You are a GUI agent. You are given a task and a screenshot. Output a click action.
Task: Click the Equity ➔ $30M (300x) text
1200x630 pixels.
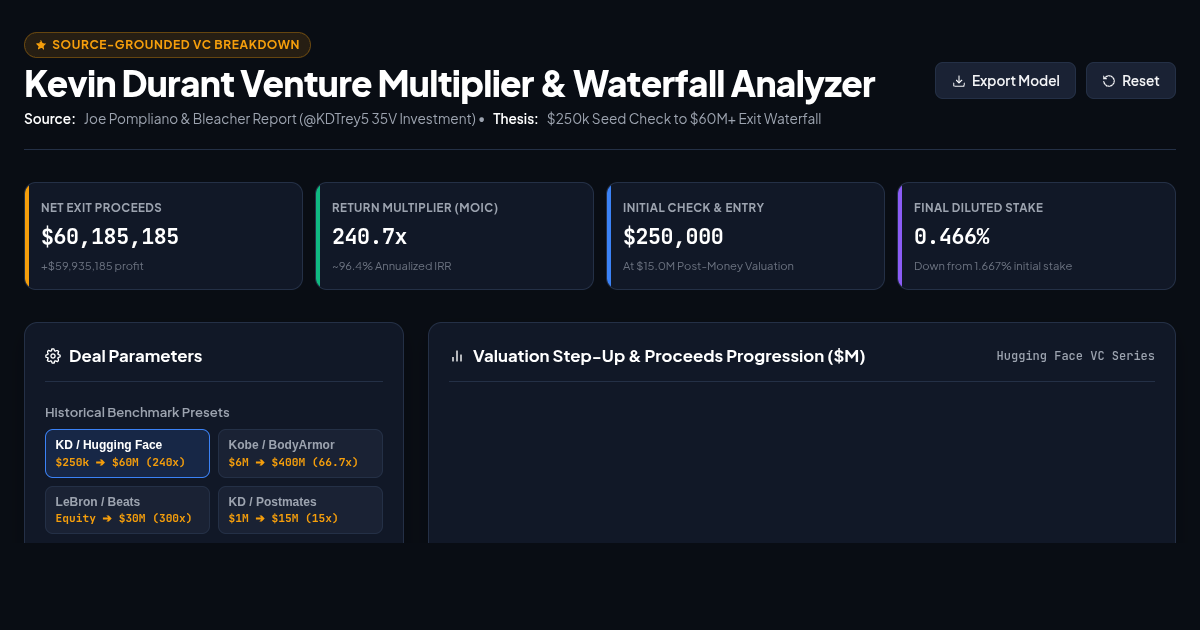pos(125,518)
